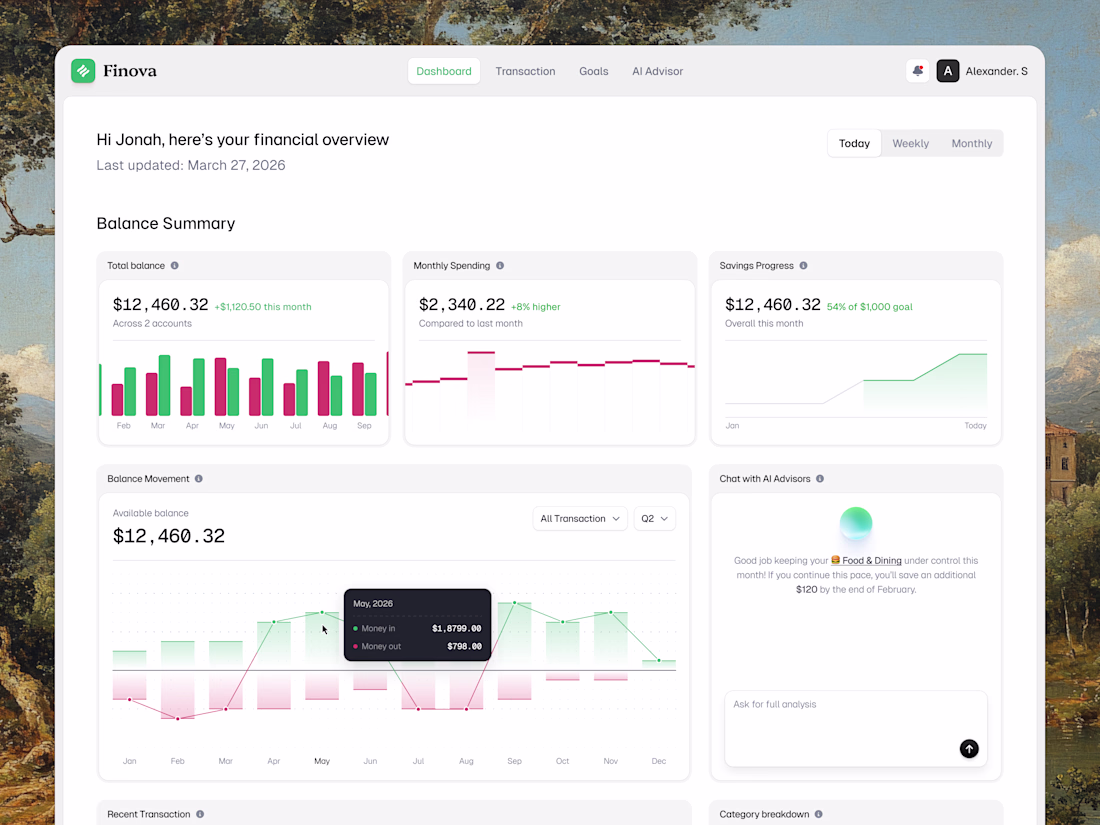Show info icon next to Recent Transaction
1100x825 pixels.
200,814
